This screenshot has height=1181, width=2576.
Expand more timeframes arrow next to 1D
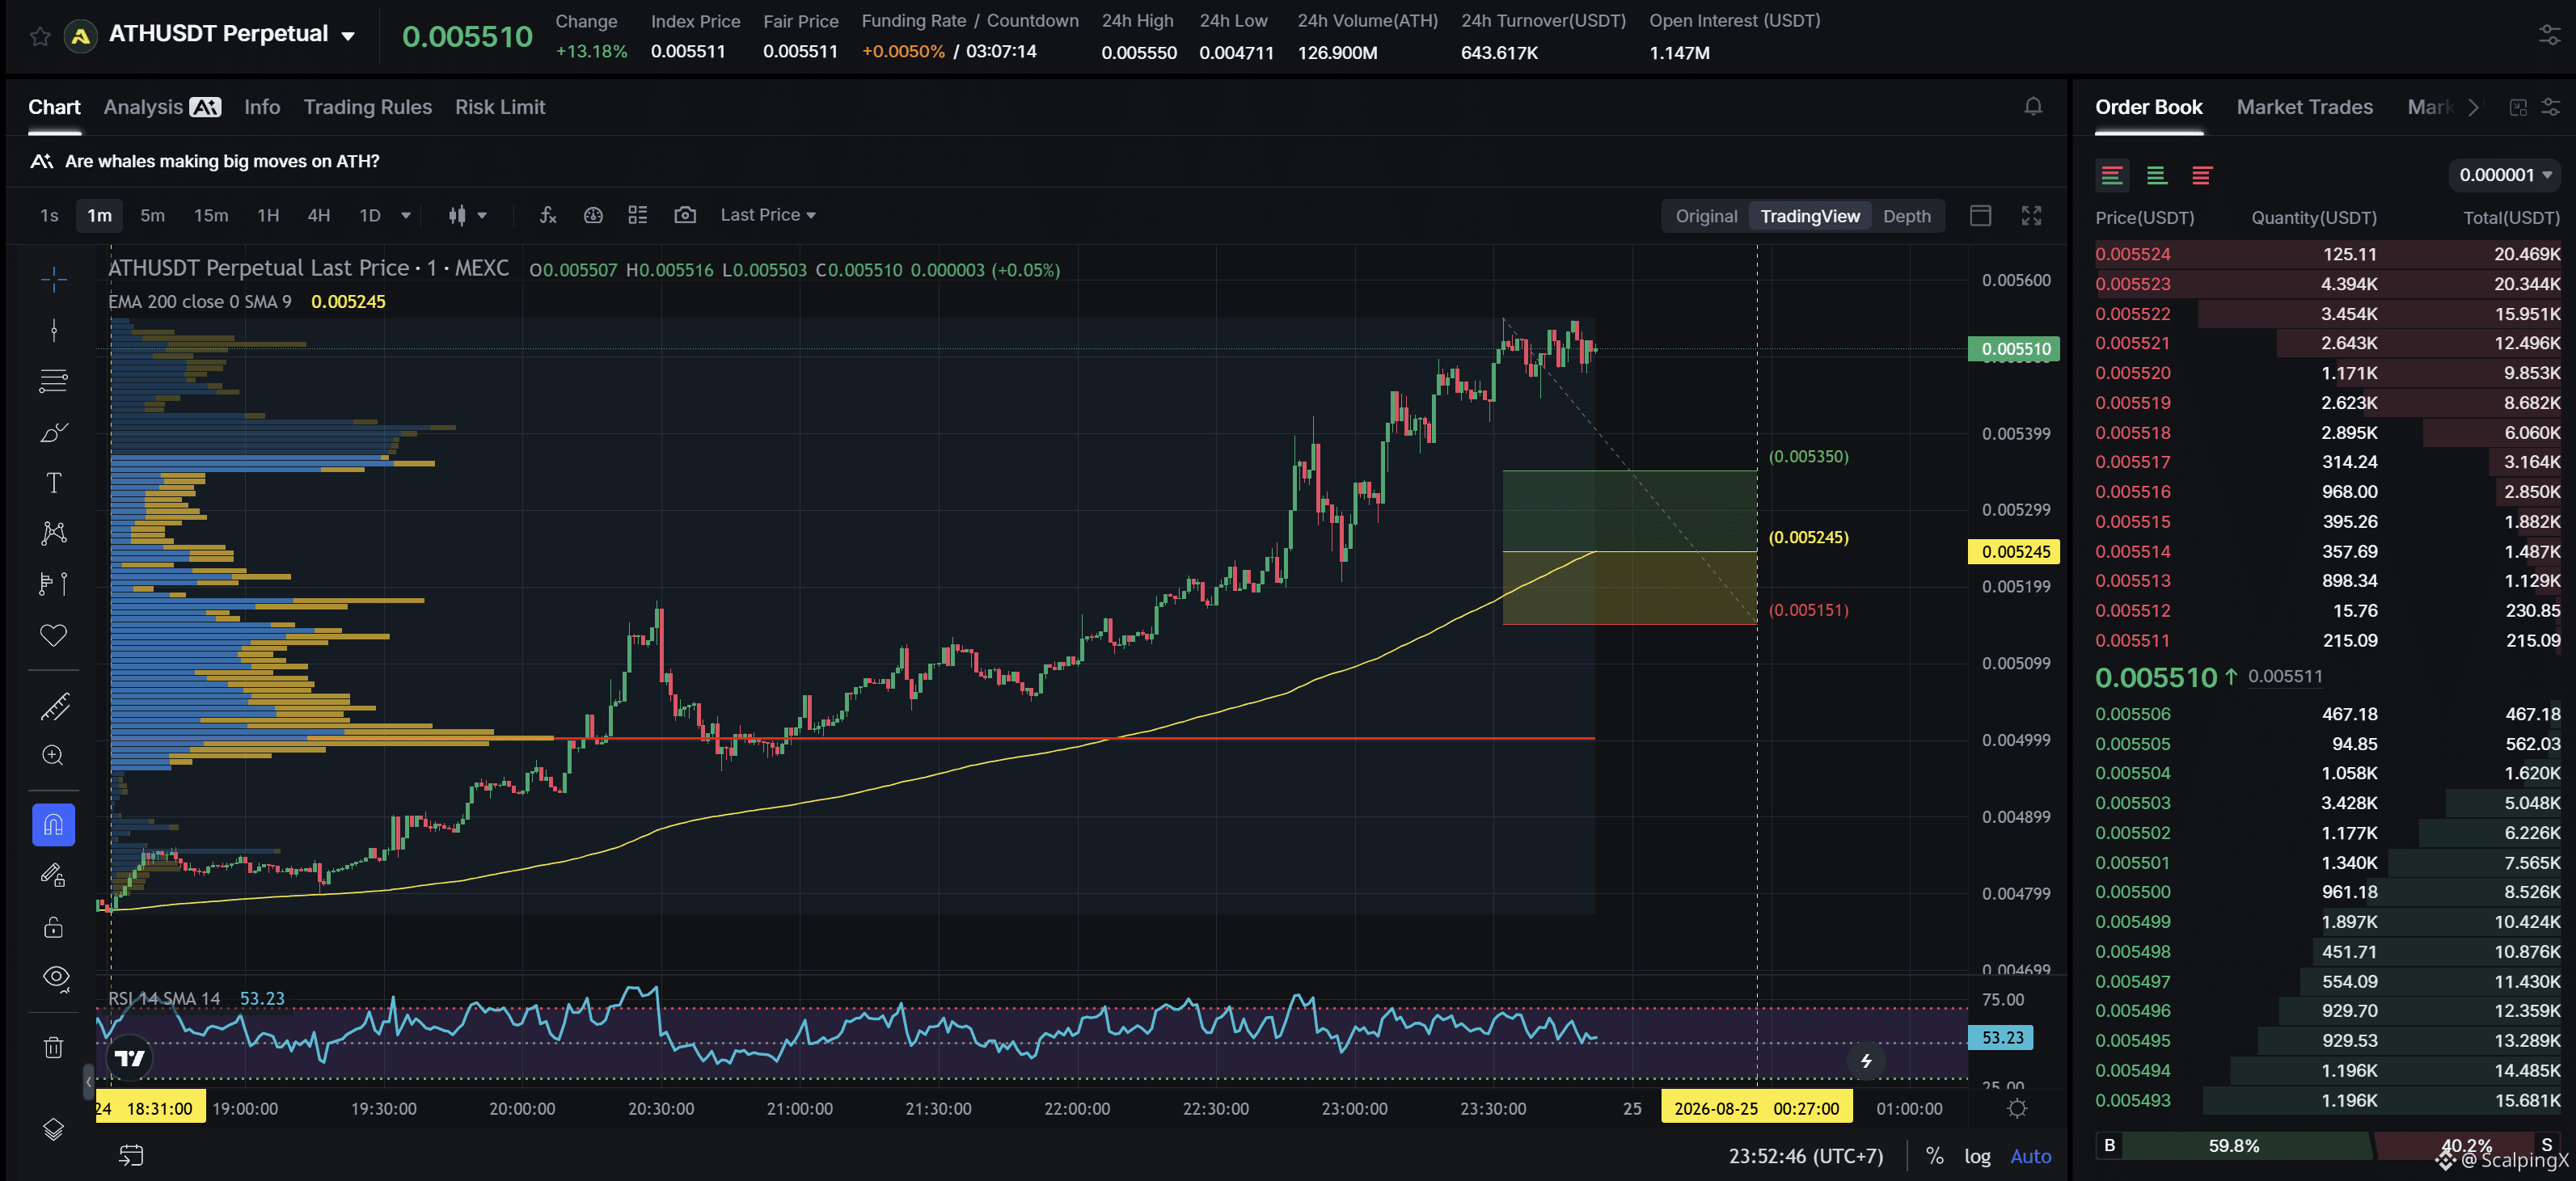(406, 215)
